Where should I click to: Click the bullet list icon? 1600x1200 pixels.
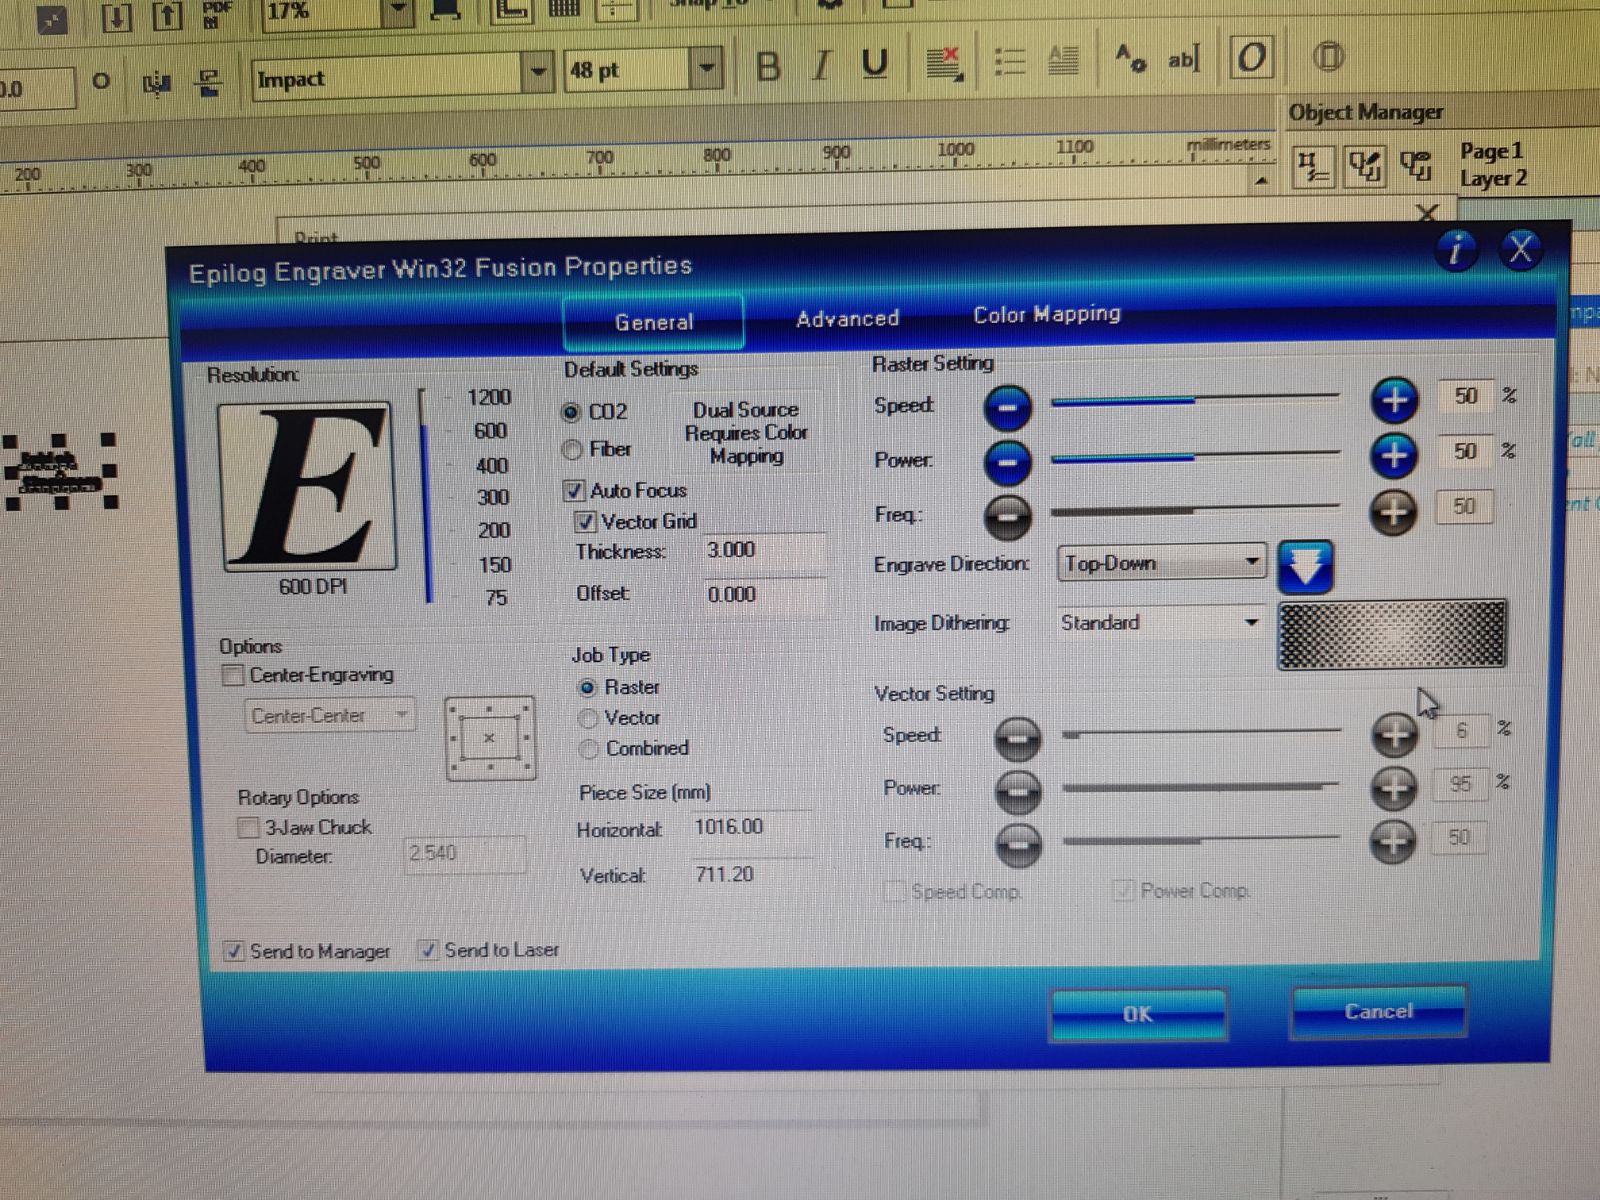pos(1009,63)
